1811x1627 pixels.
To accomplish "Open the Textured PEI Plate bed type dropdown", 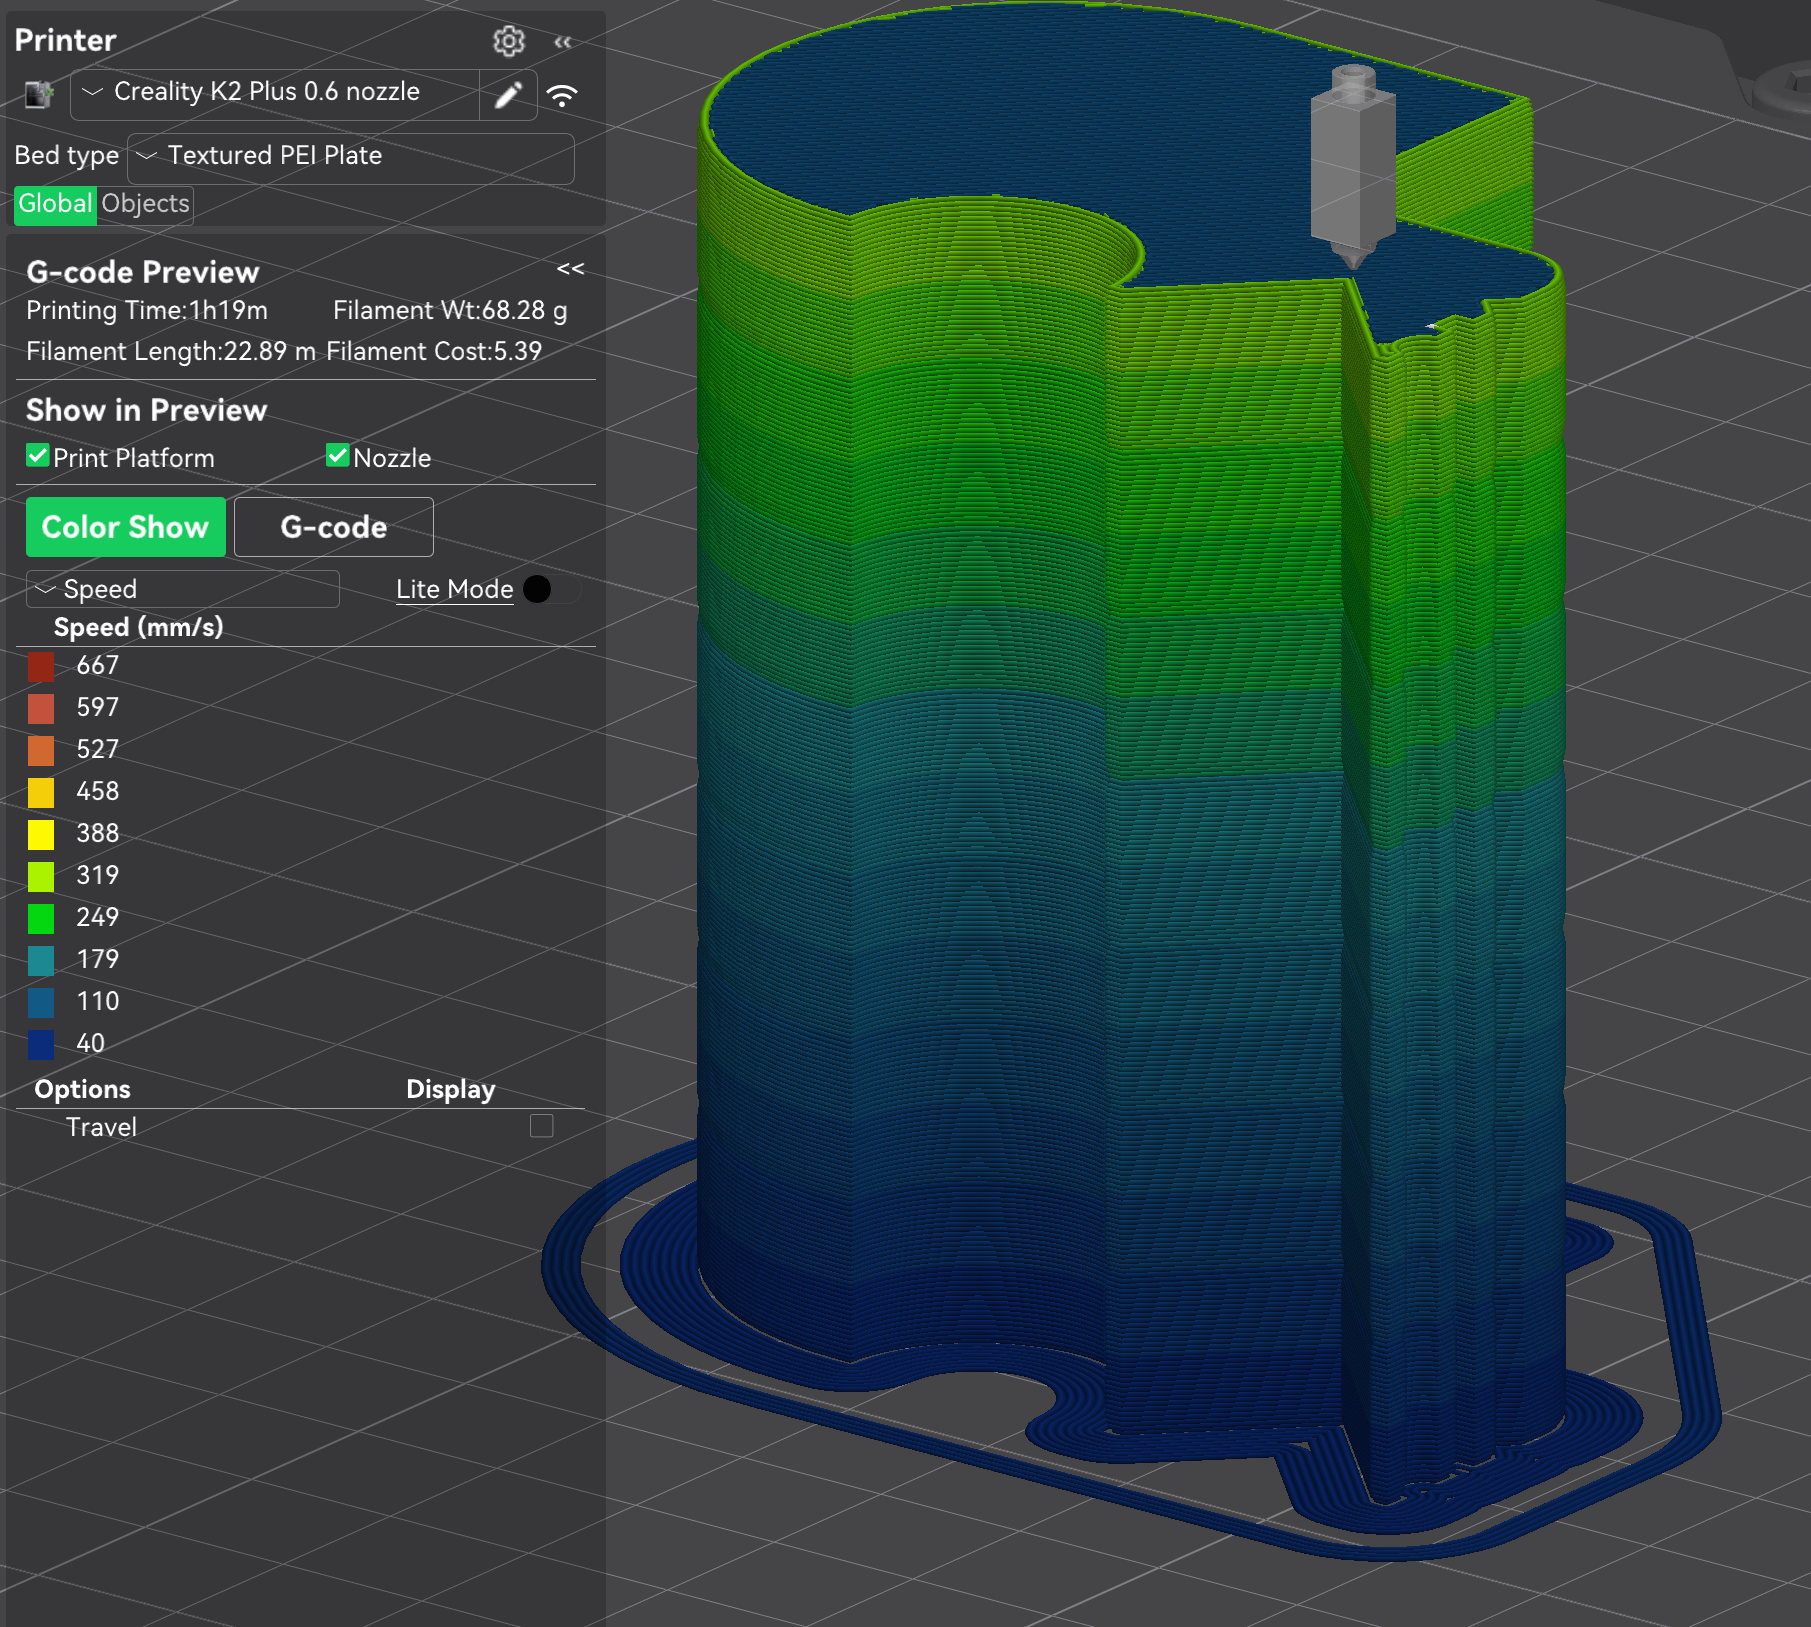I will pyautogui.click(x=350, y=158).
